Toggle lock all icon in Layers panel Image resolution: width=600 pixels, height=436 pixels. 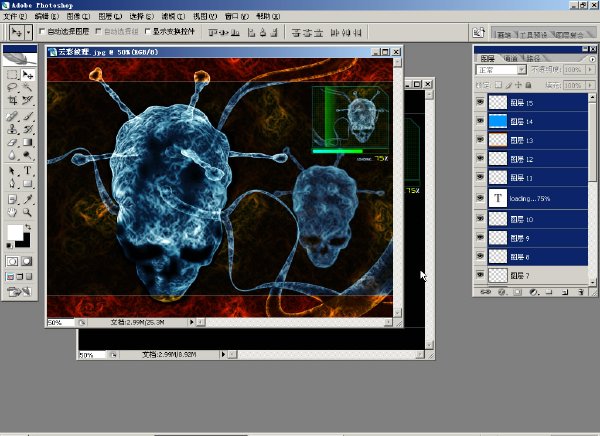[x=528, y=85]
